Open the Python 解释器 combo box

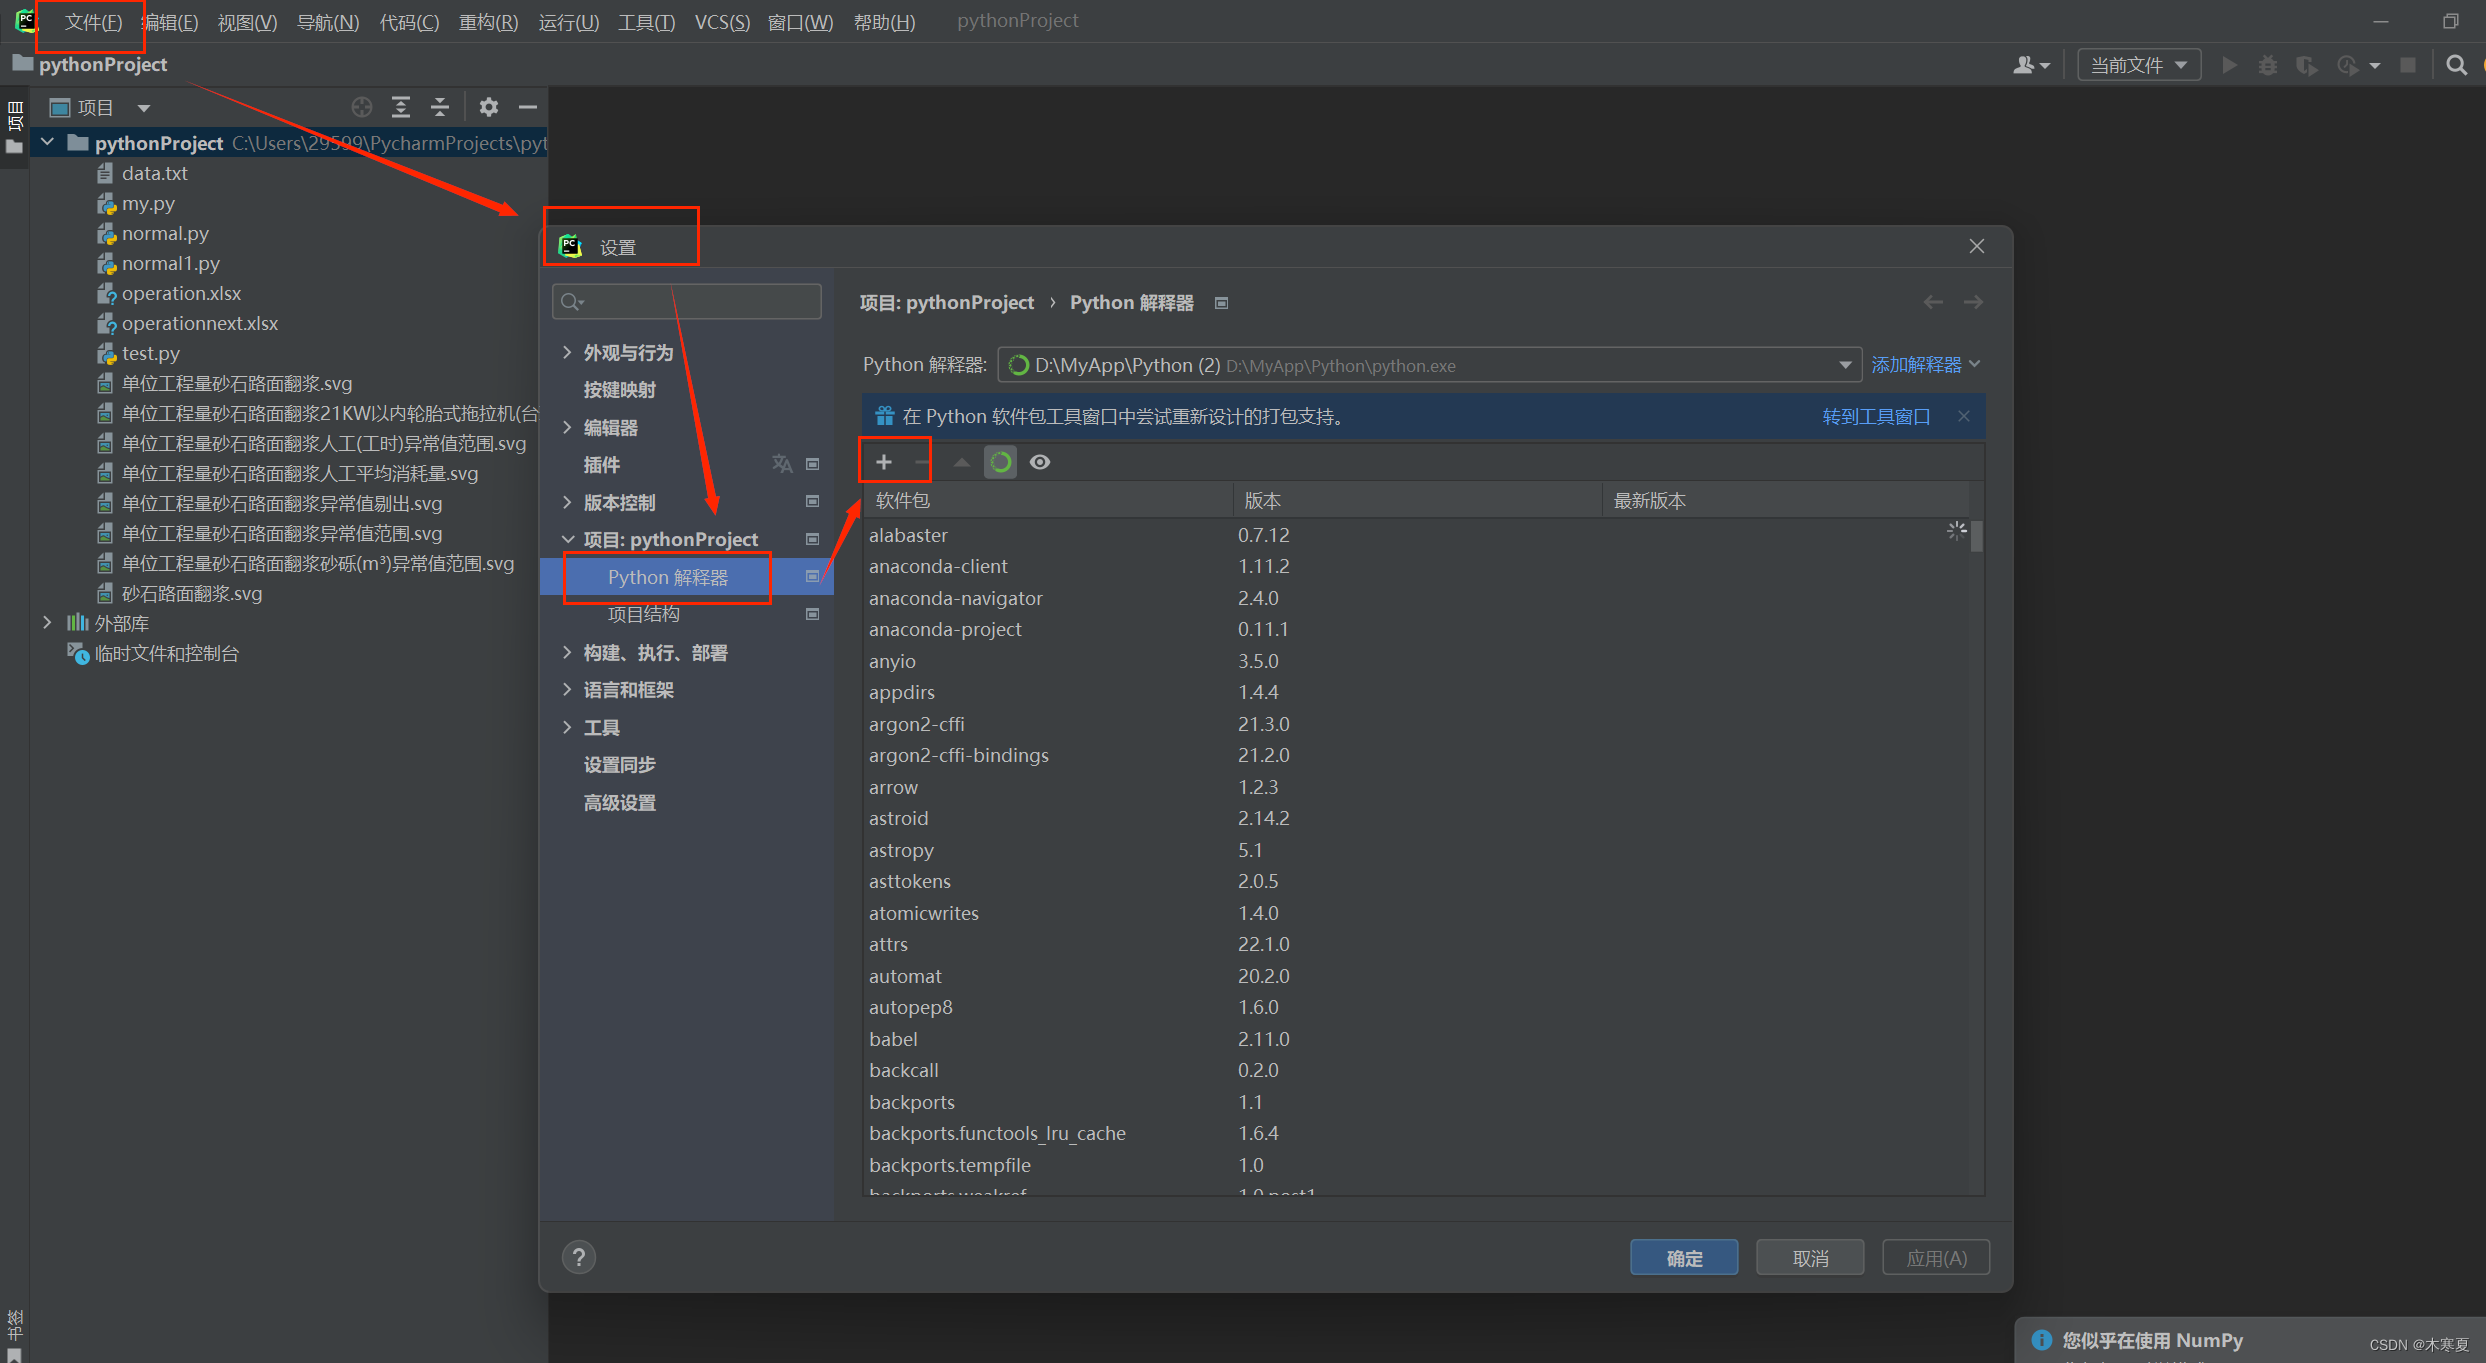click(x=1429, y=365)
